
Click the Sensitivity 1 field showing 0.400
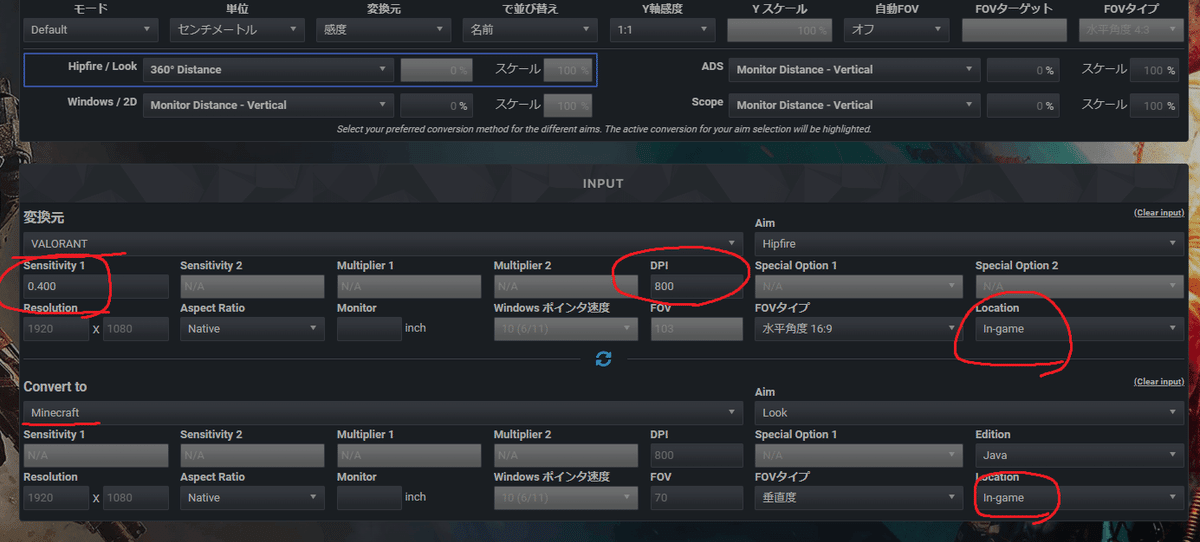click(x=96, y=286)
